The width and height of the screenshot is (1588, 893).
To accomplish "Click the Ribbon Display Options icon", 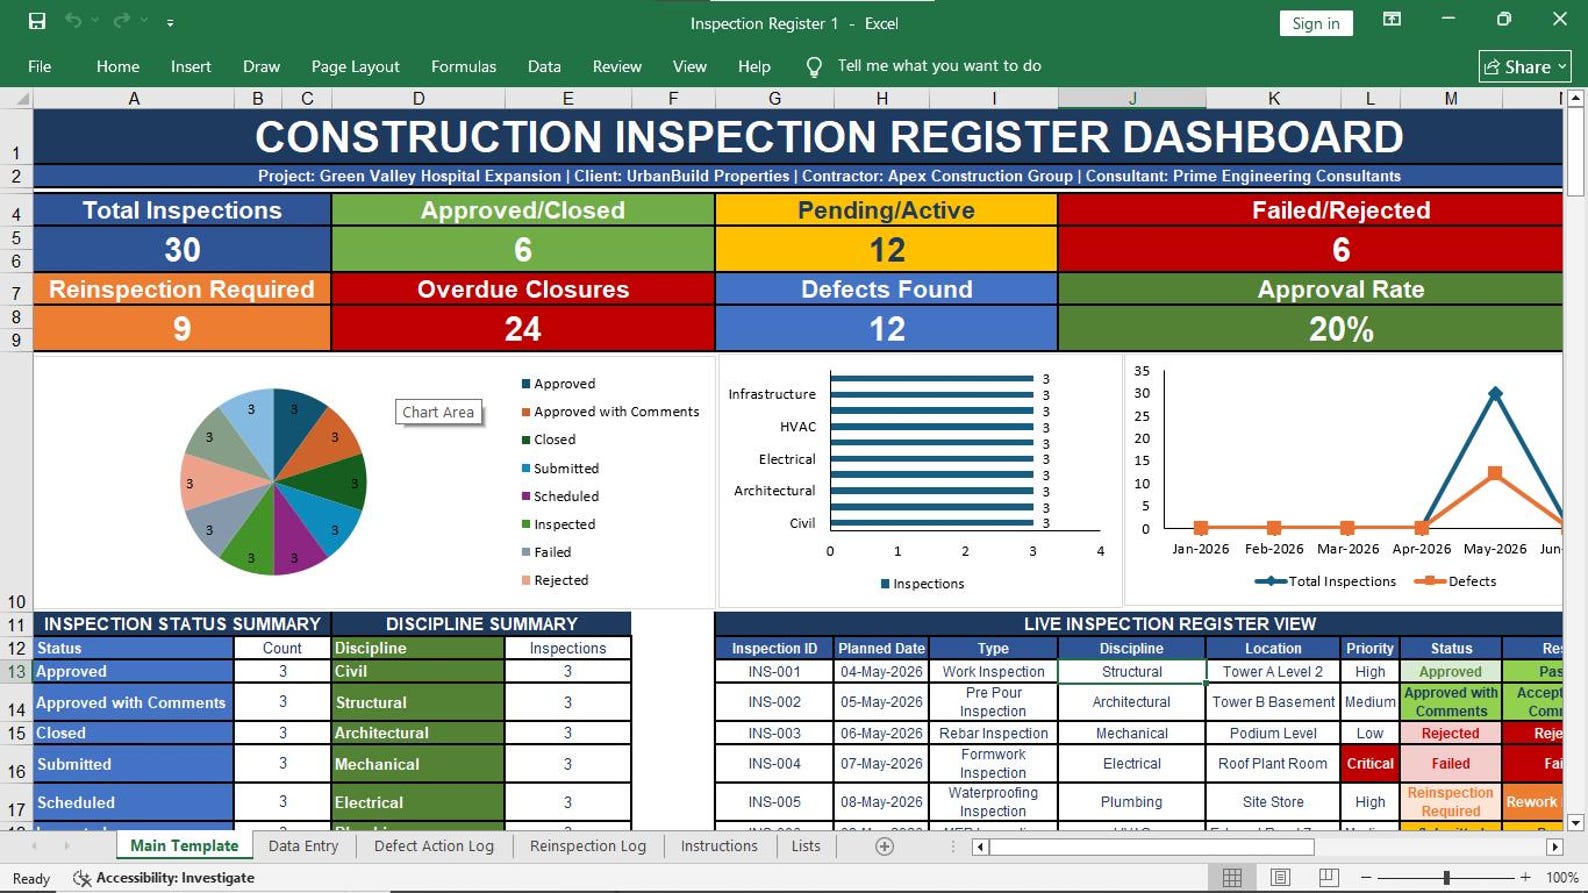I will 1392,19.
